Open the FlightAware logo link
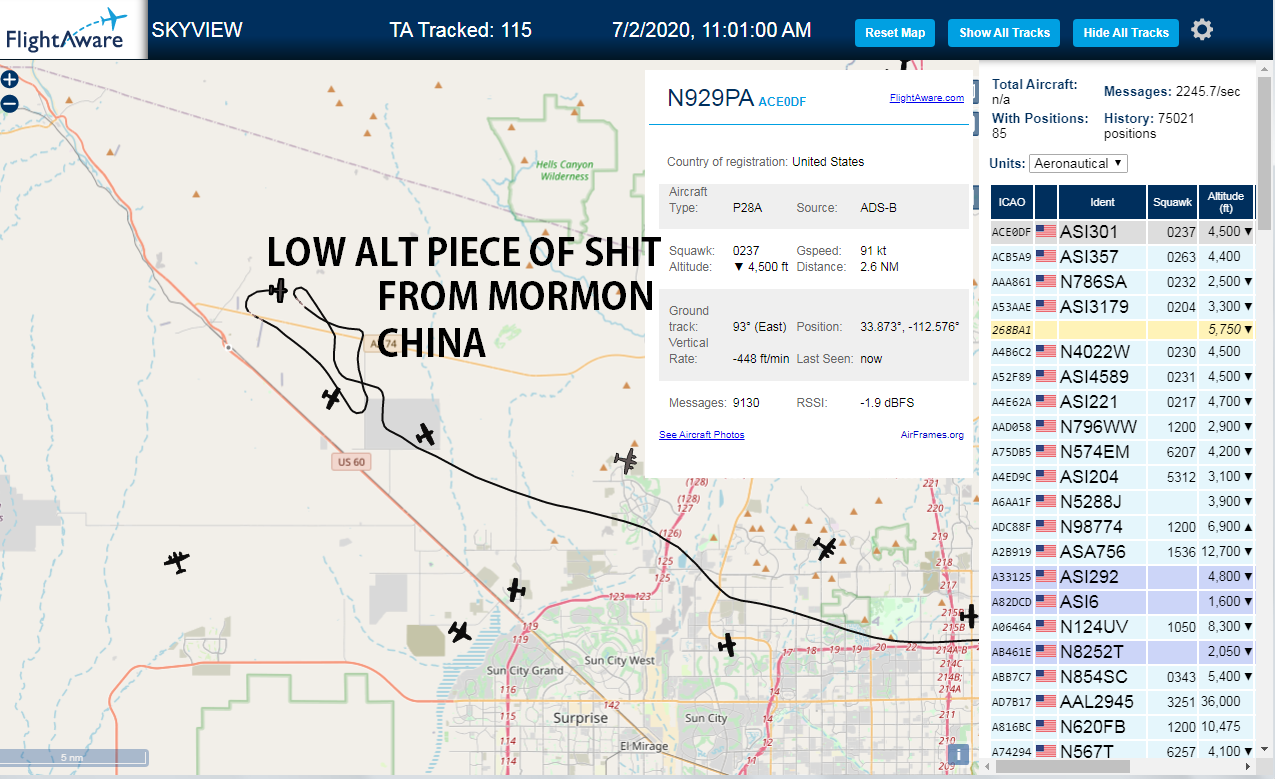 (74, 29)
